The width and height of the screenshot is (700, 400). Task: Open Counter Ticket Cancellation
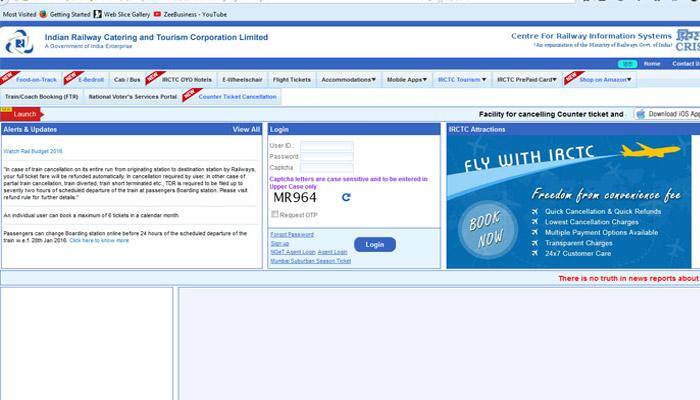tap(238, 96)
